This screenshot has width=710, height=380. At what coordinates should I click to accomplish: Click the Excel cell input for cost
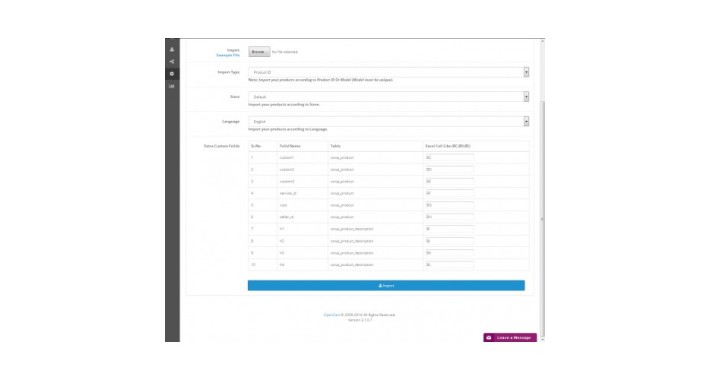click(x=449, y=205)
